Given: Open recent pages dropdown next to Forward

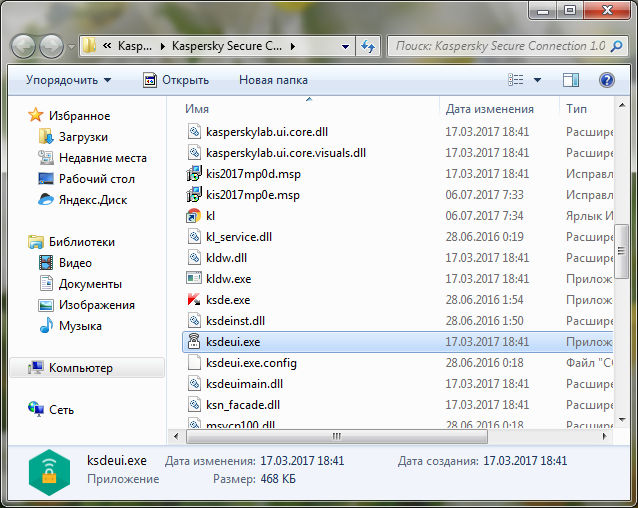Looking at the screenshot, I should (71, 47).
